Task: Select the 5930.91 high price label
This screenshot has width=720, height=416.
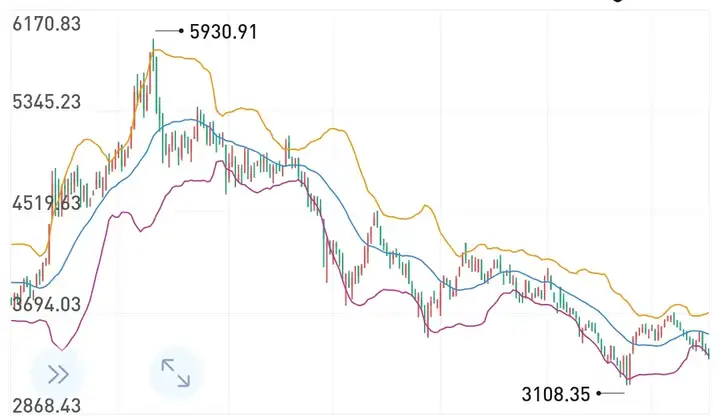Action: 224,32
